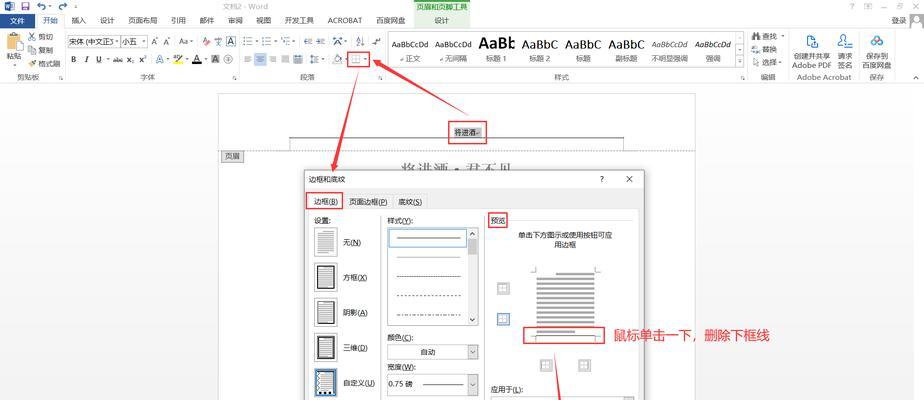Align text right in ribbon
Image resolution: width=924 pixels, height=400 pixels.
click(x=273, y=59)
